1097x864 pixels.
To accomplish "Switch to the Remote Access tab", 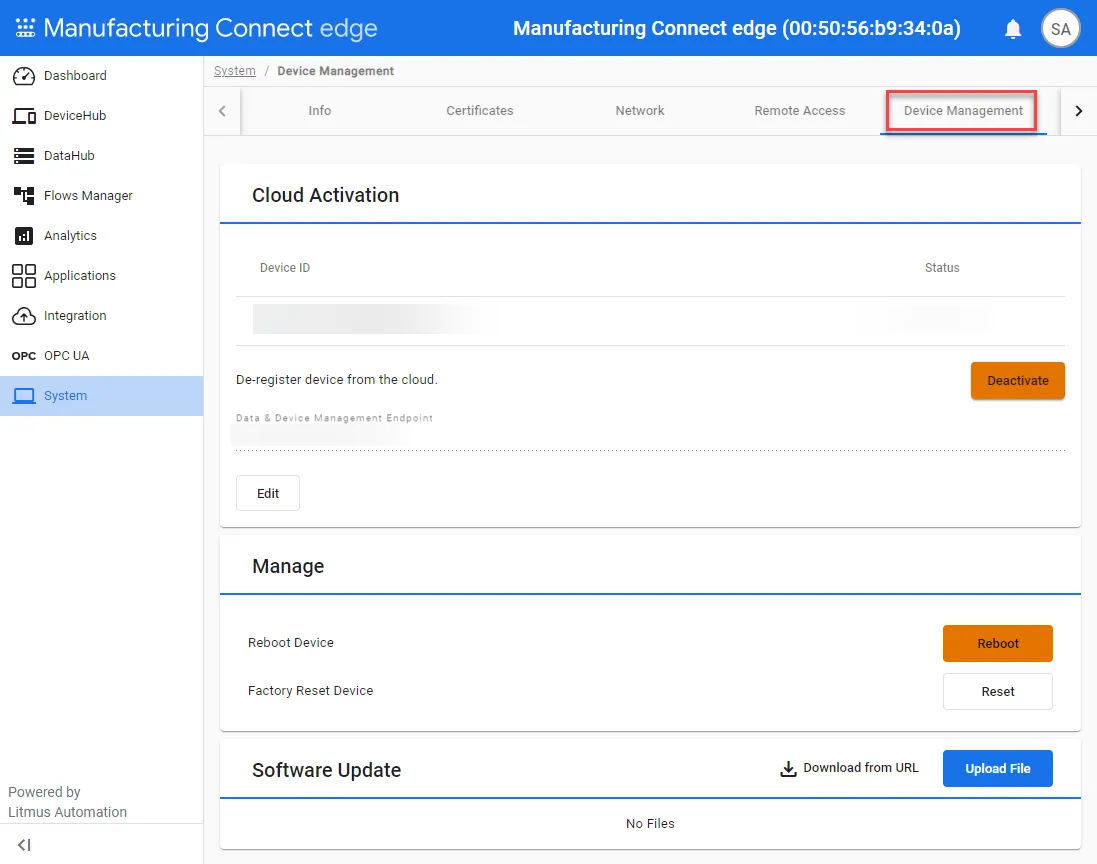I will point(800,111).
